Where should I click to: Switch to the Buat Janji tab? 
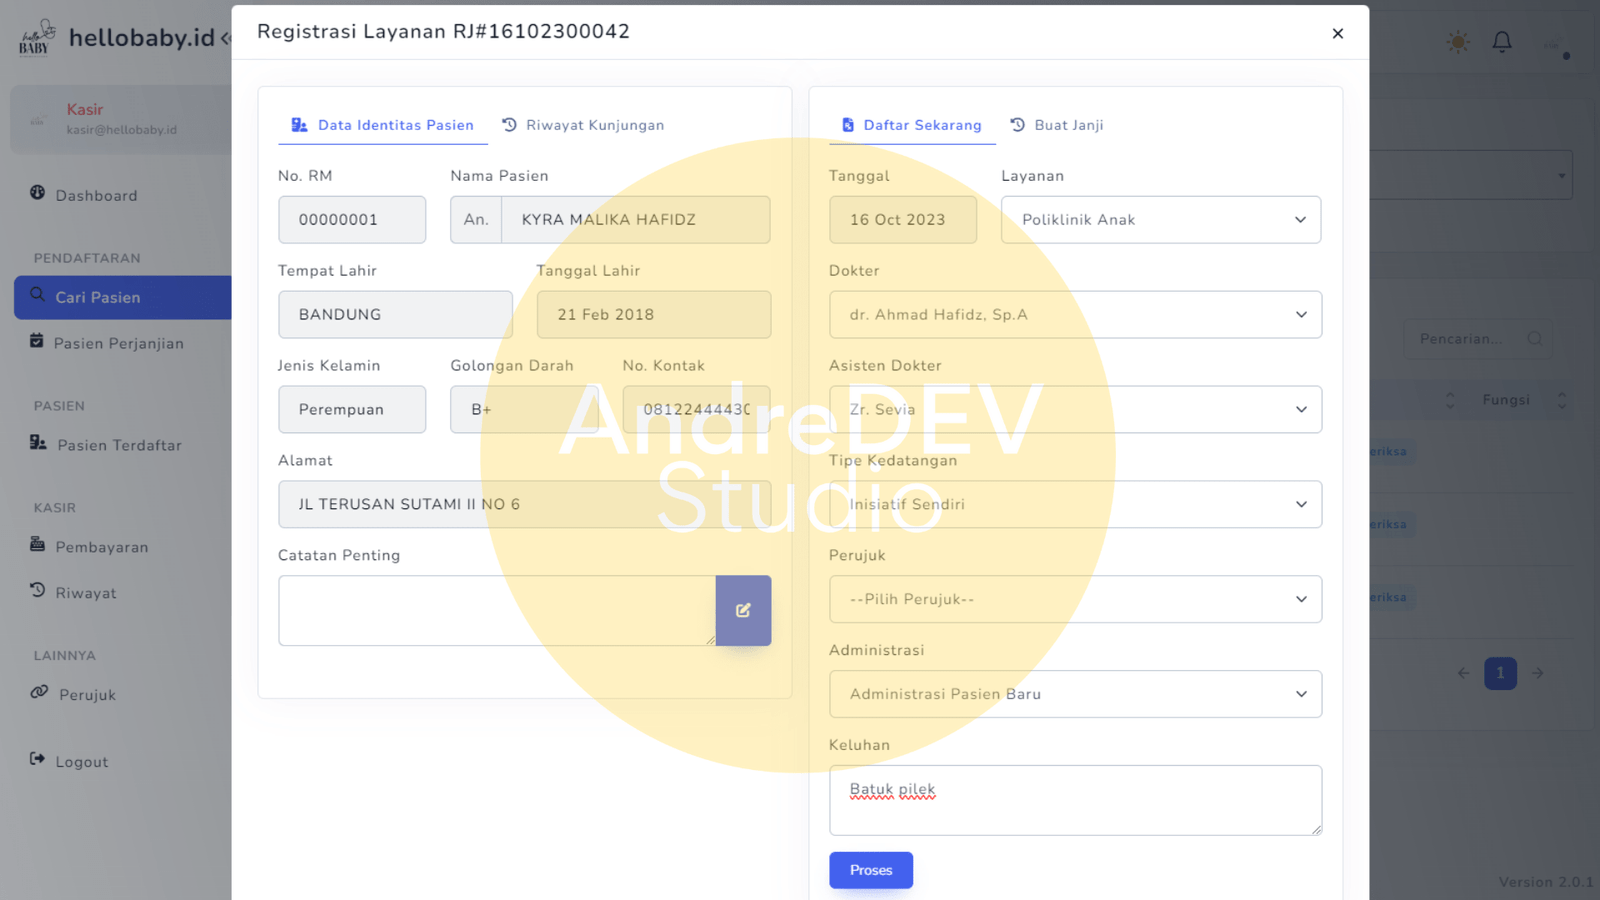click(x=1057, y=125)
